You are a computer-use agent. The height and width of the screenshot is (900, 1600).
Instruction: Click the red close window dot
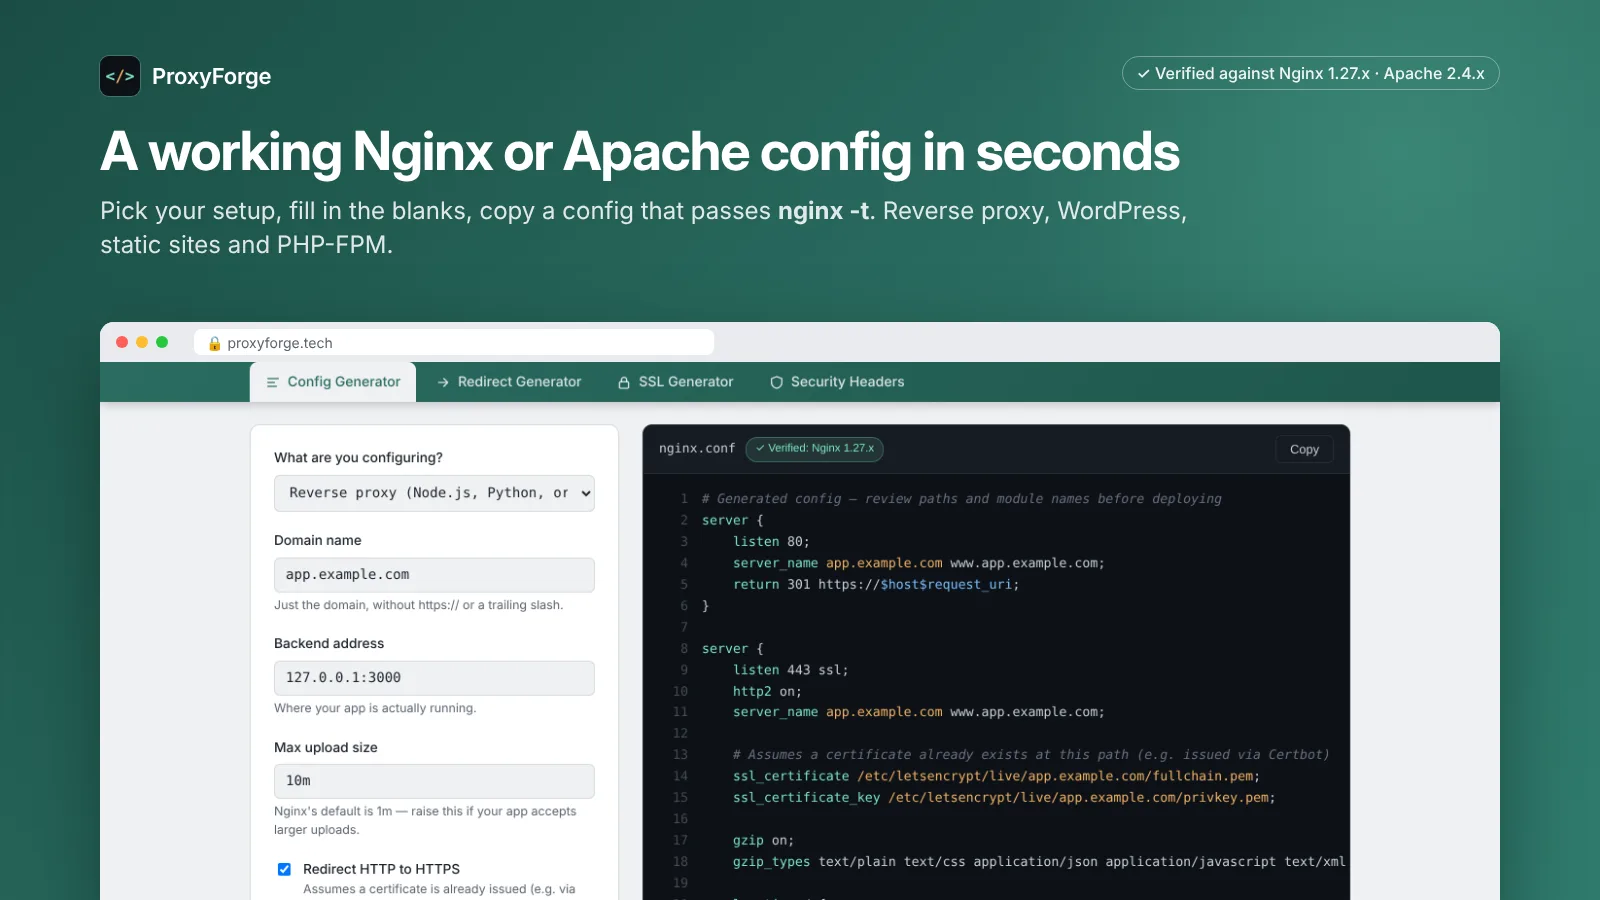pos(122,342)
